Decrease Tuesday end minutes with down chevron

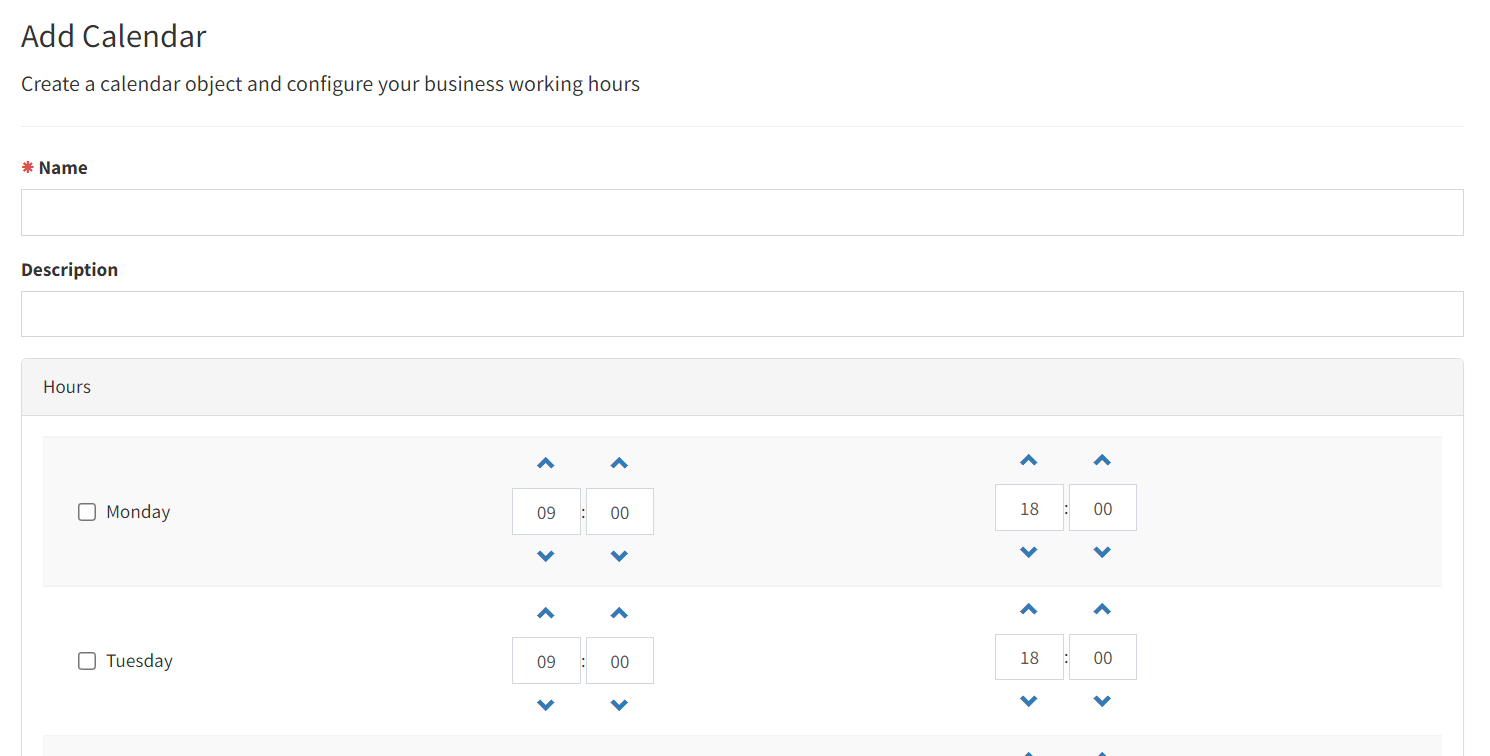click(x=1102, y=701)
